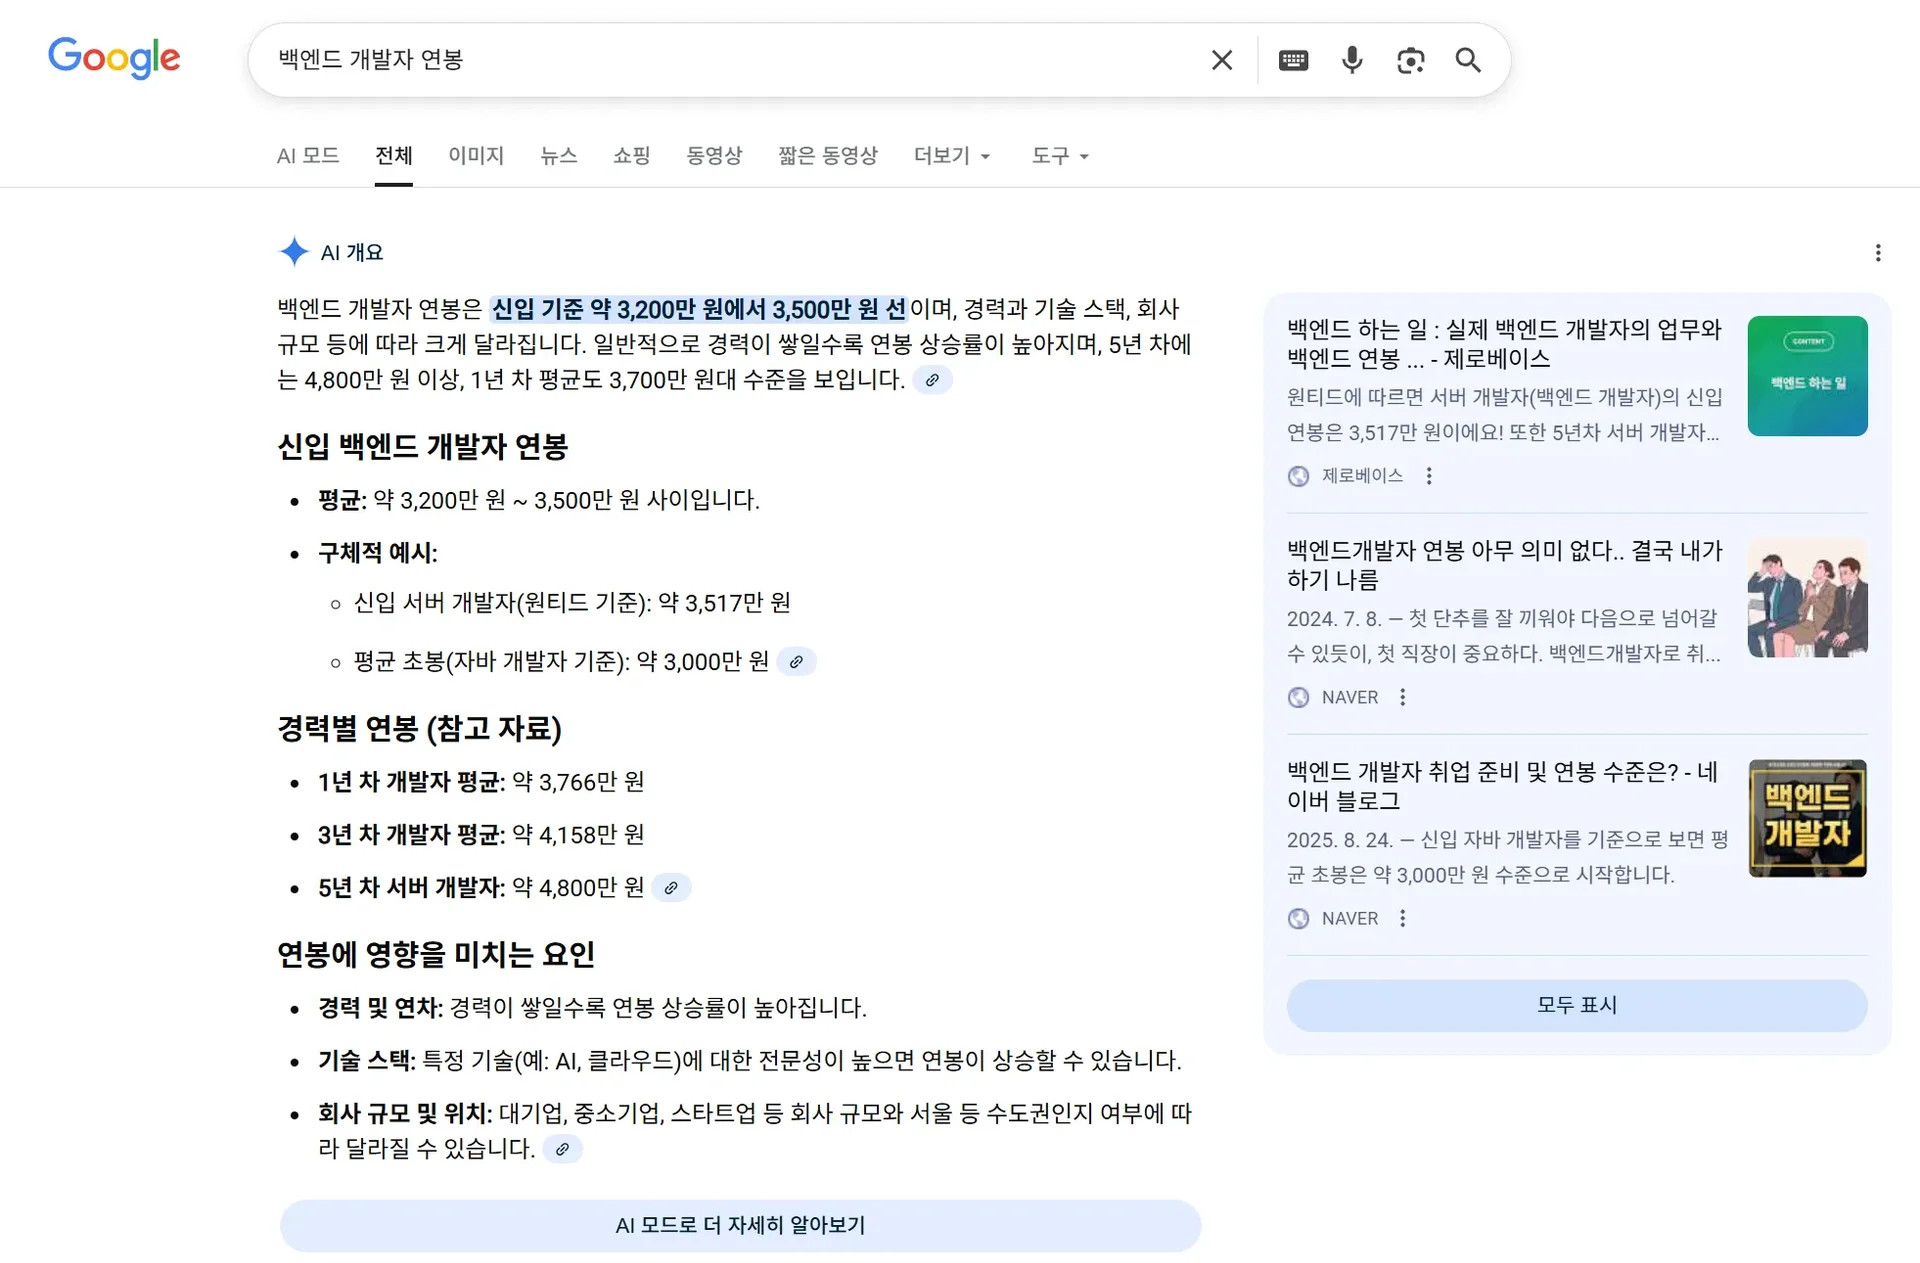Open the 더보기 dropdown
1920x1263 pixels.
[951, 156]
